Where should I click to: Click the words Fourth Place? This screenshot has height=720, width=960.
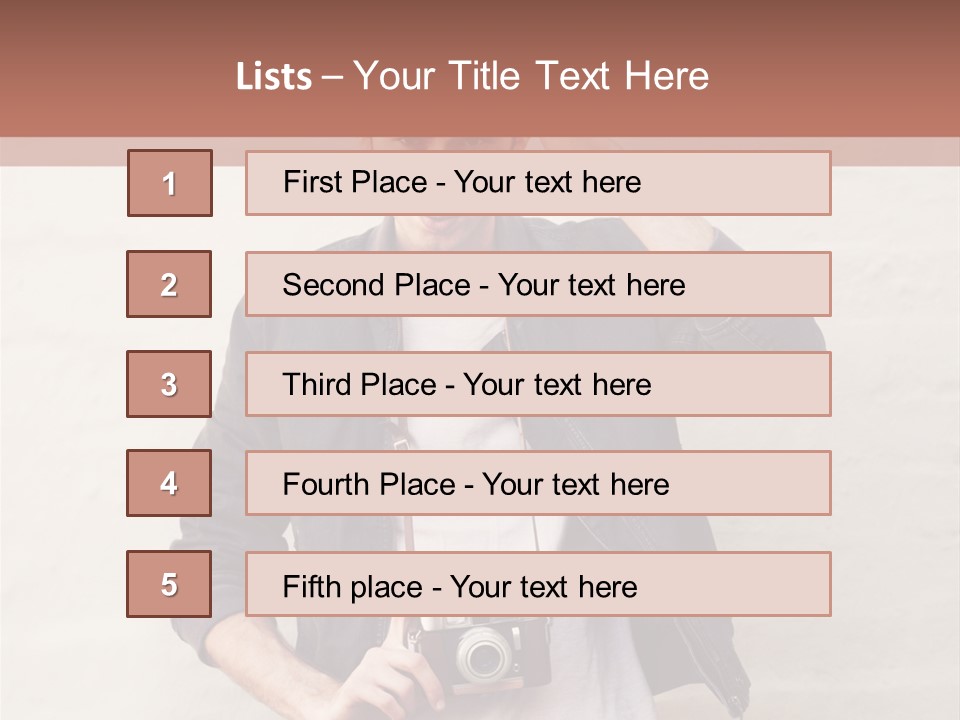[x=369, y=484]
